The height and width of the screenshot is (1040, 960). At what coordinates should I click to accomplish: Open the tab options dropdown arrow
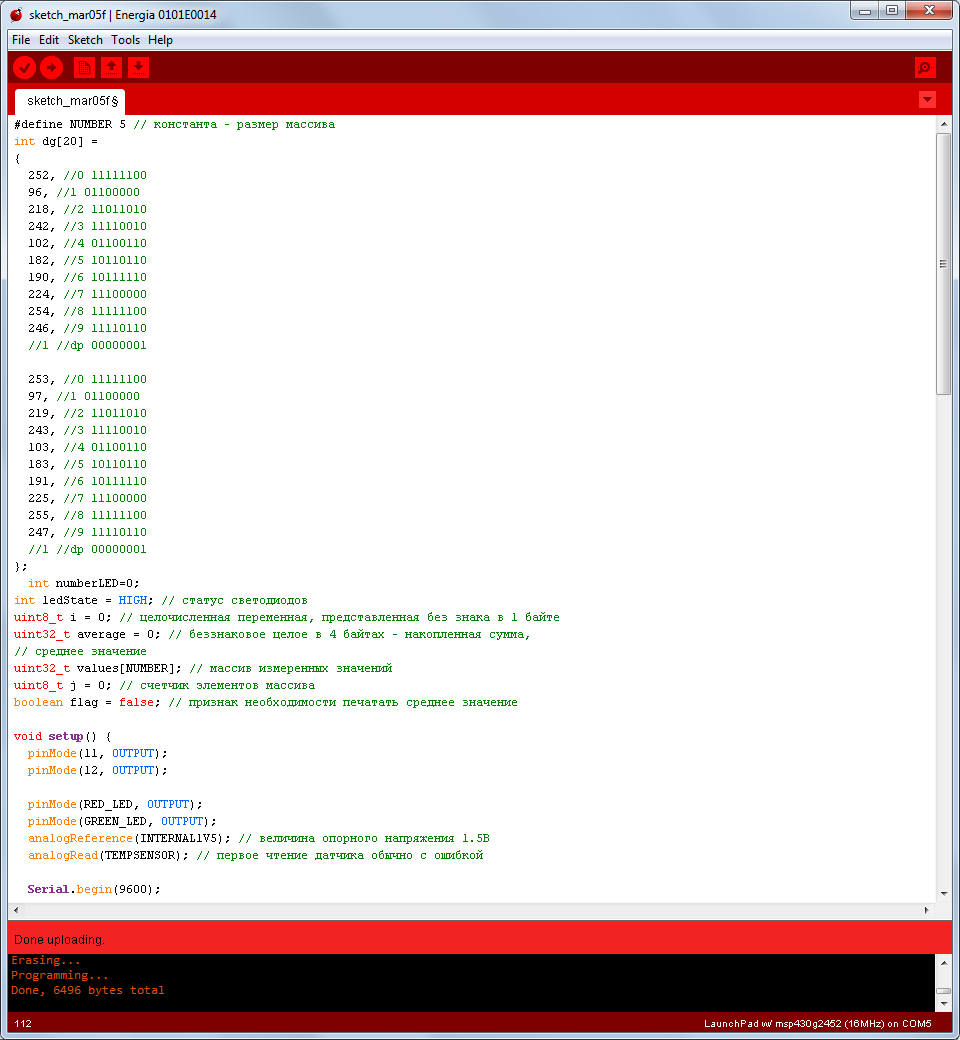point(927,99)
